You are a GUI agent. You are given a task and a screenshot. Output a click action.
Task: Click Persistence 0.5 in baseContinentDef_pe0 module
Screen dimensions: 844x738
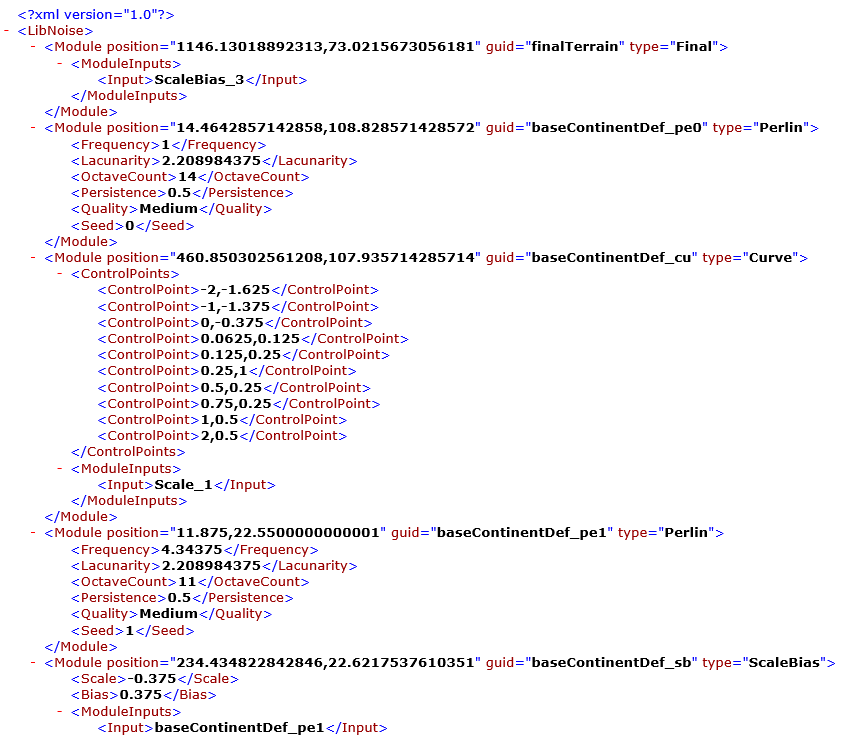tap(182, 193)
